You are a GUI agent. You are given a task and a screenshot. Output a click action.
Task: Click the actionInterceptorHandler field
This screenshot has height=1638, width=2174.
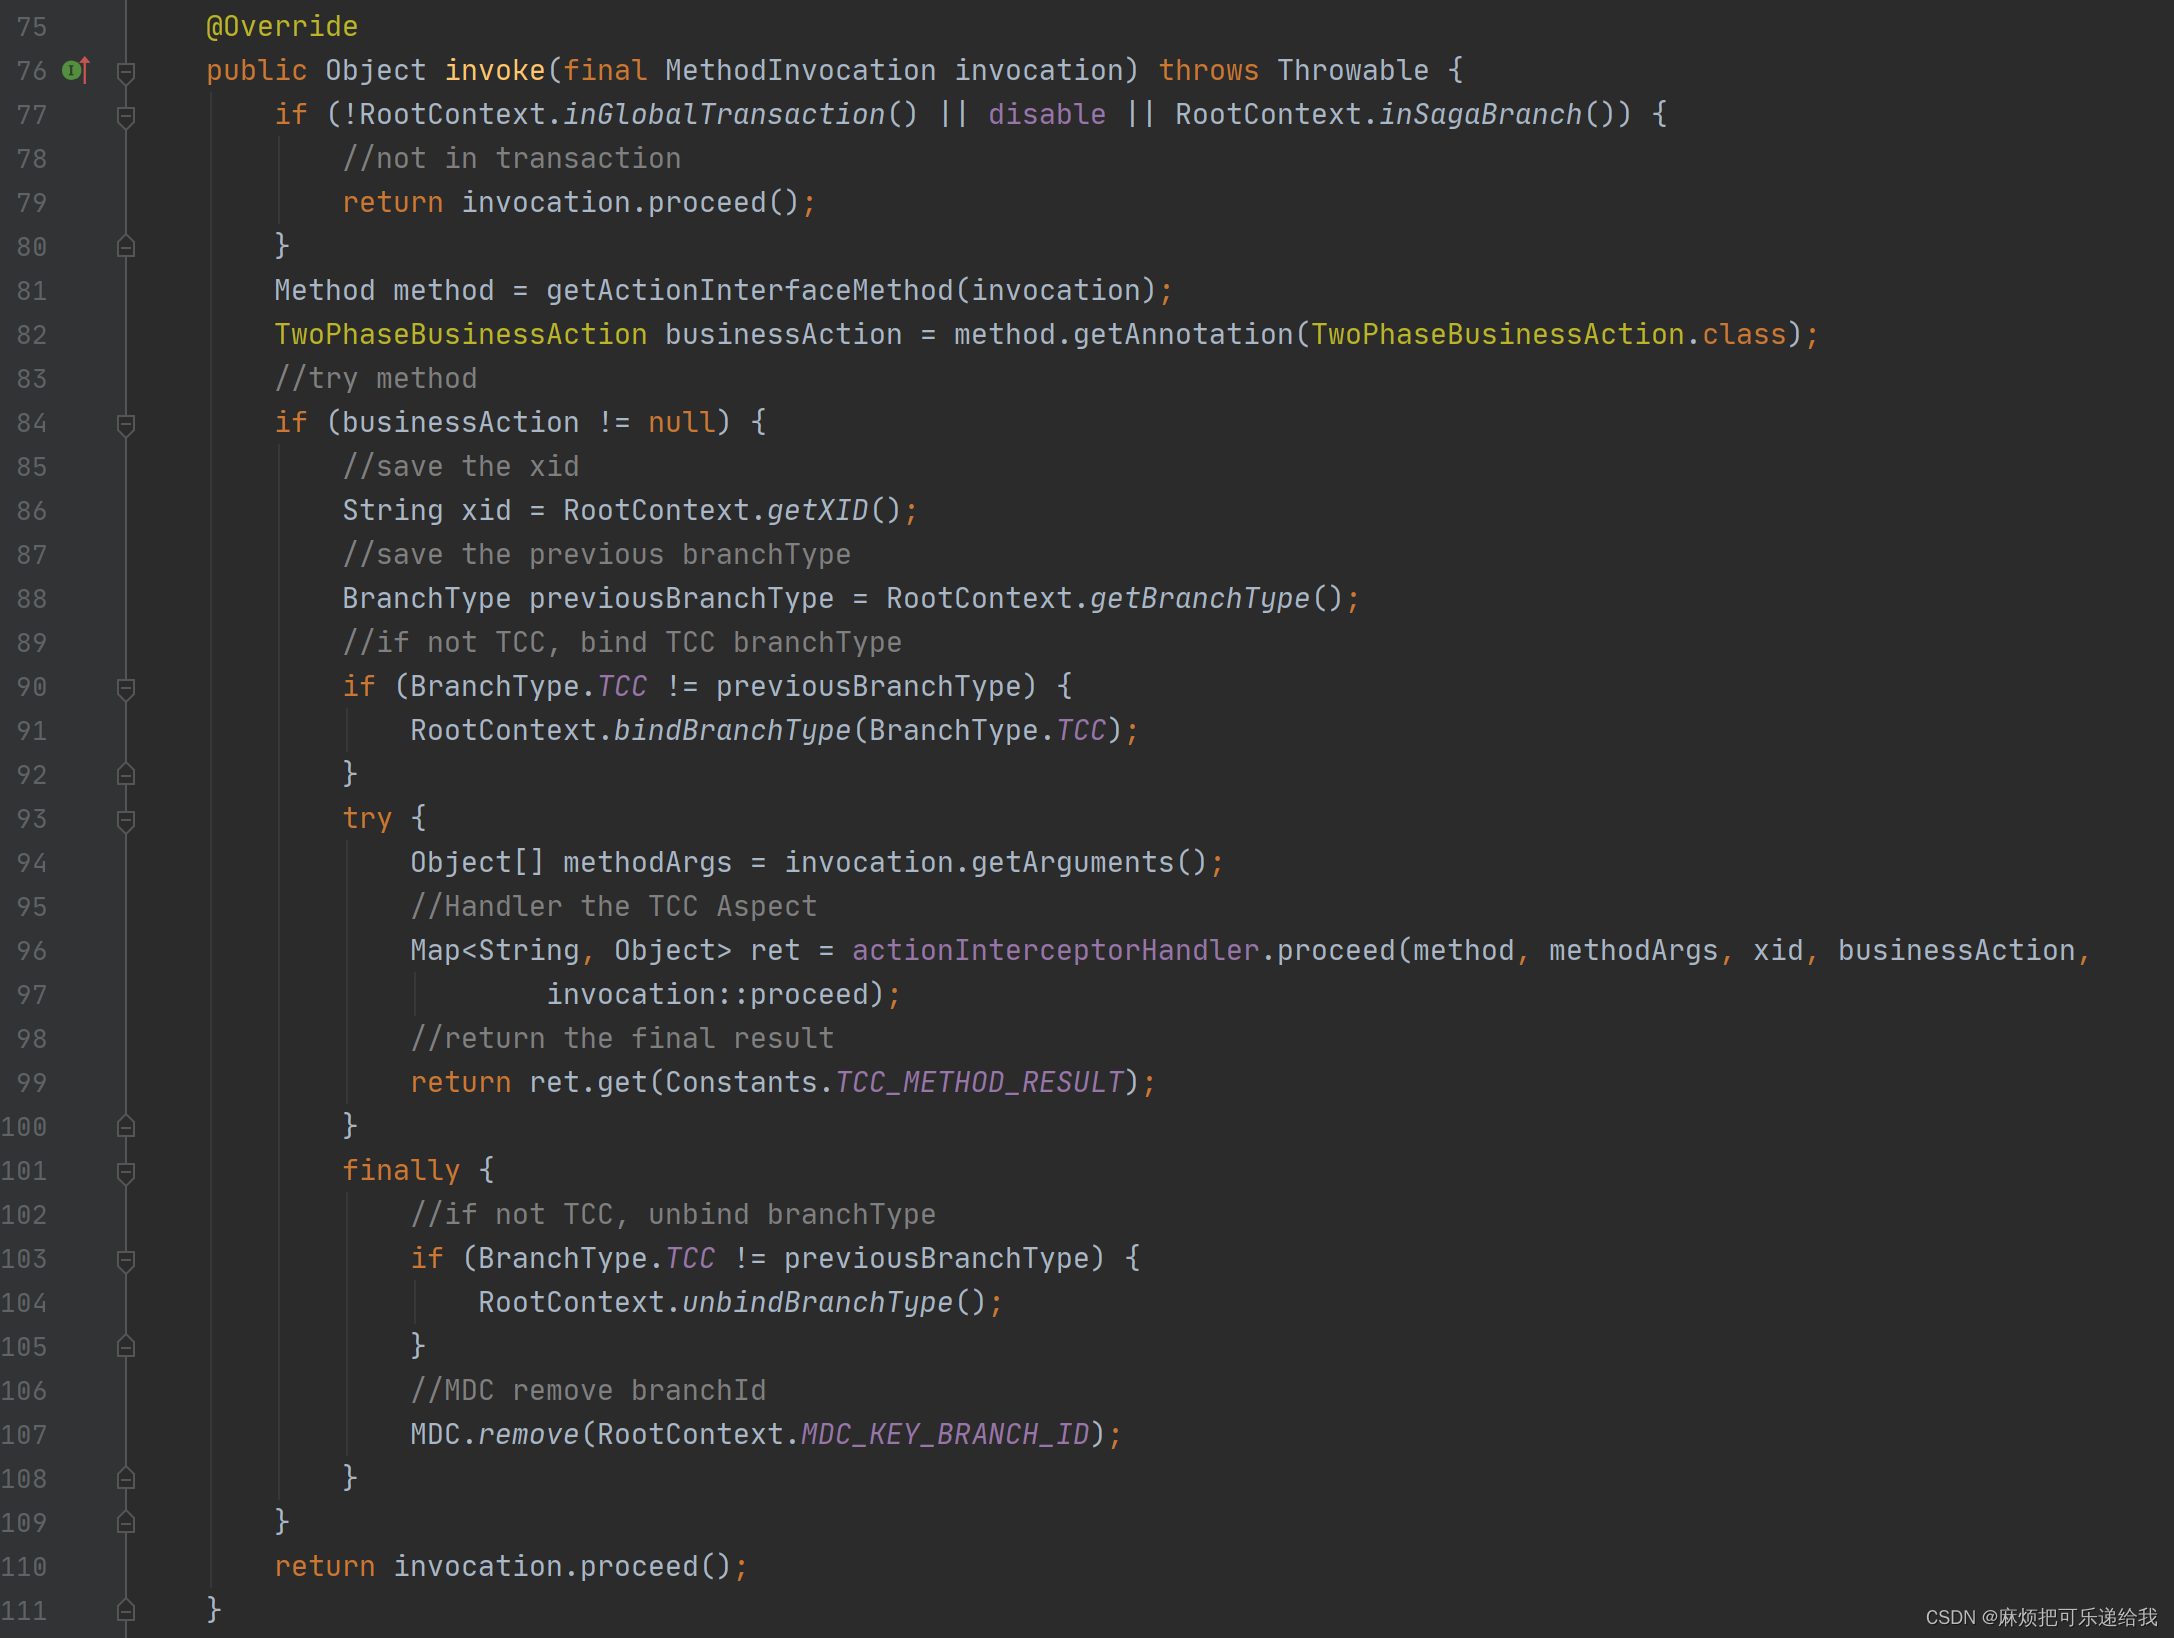pyautogui.click(x=1055, y=951)
